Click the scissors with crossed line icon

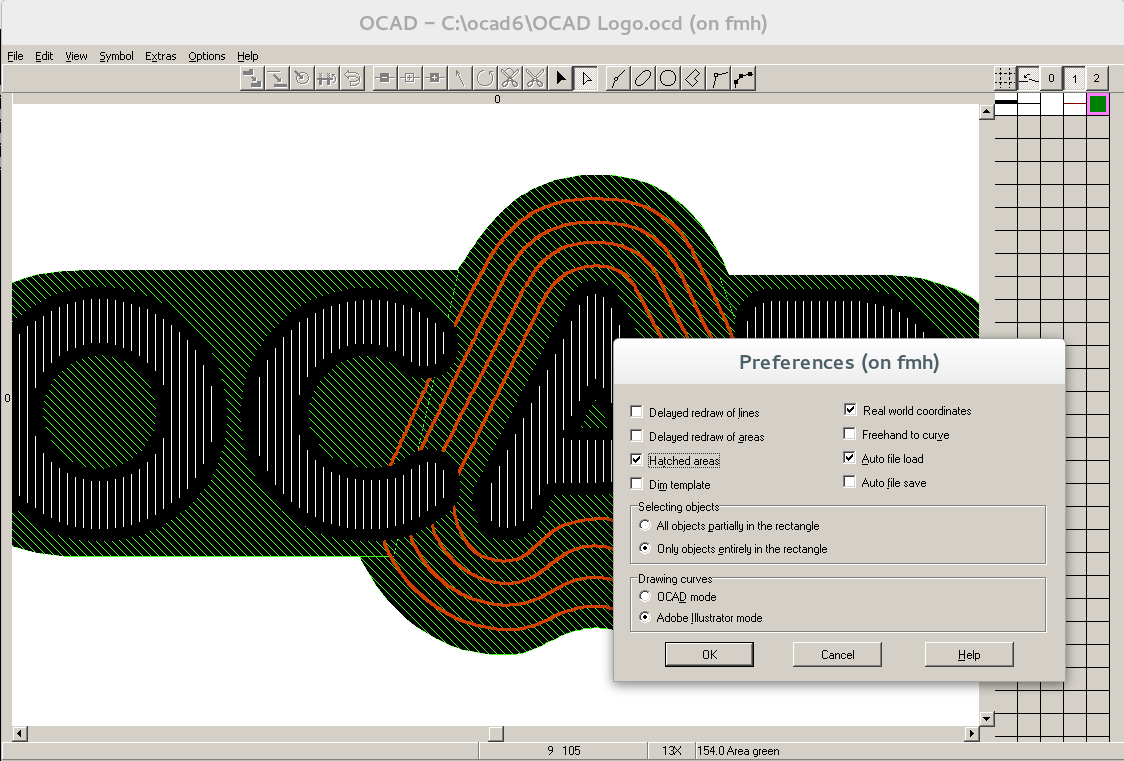click(x=510, y=78)
